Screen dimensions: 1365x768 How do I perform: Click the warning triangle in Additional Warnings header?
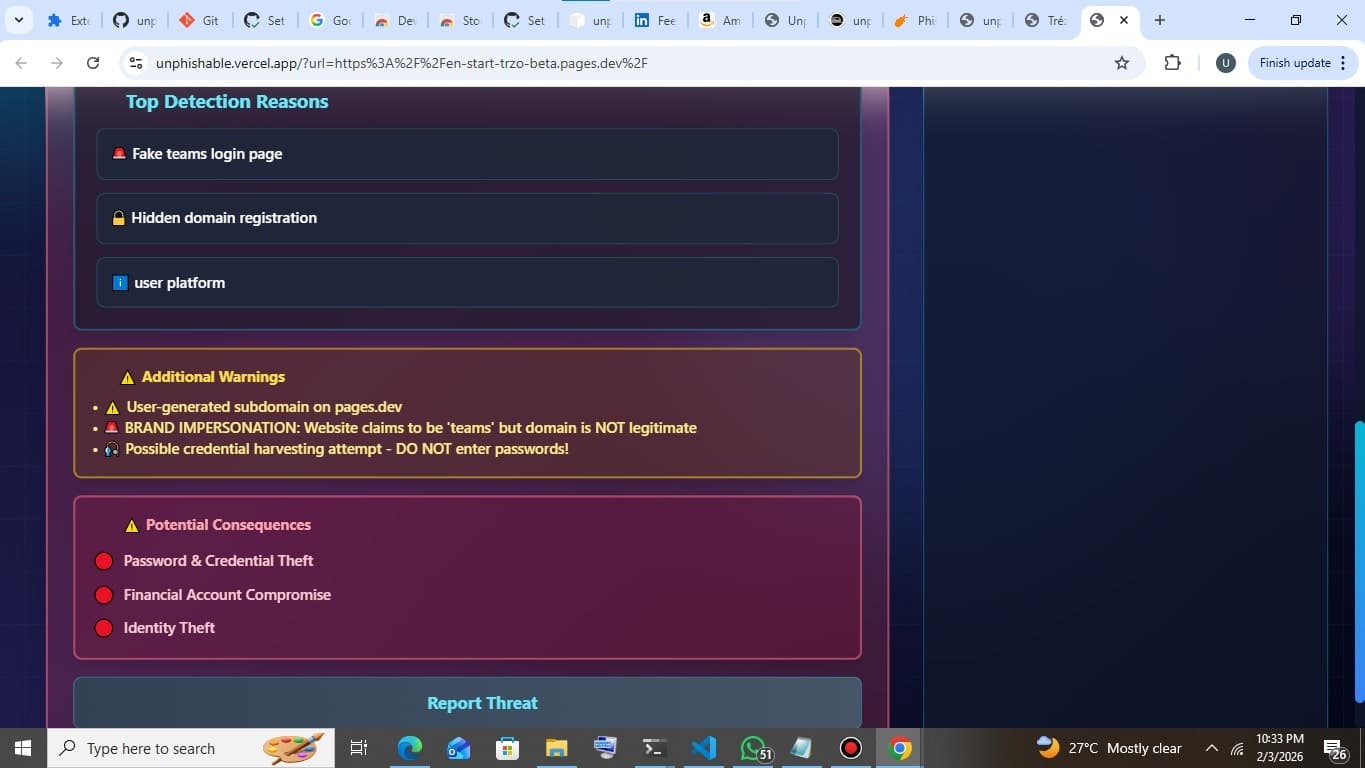coord(127,376)
